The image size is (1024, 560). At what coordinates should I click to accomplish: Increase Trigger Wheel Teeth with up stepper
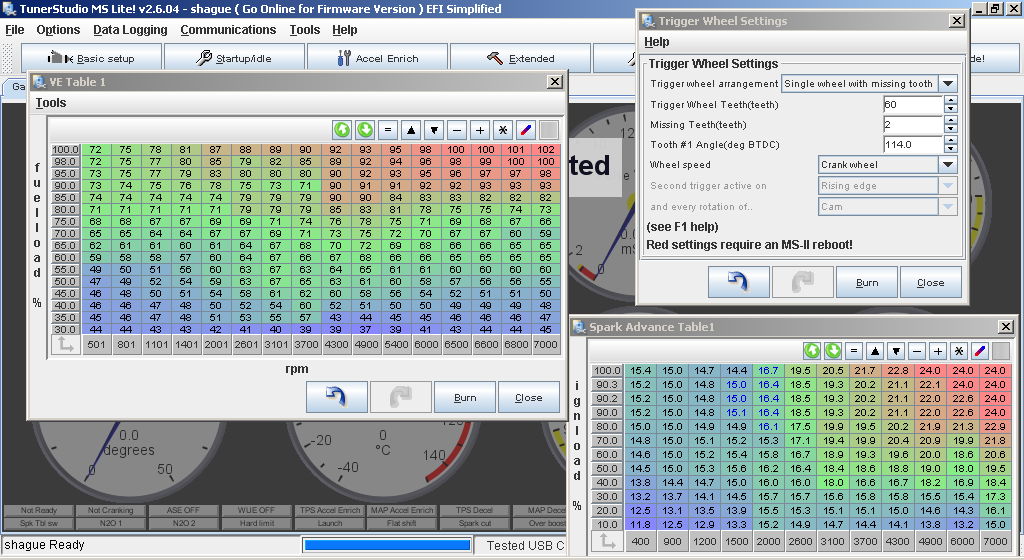point(951,100)
